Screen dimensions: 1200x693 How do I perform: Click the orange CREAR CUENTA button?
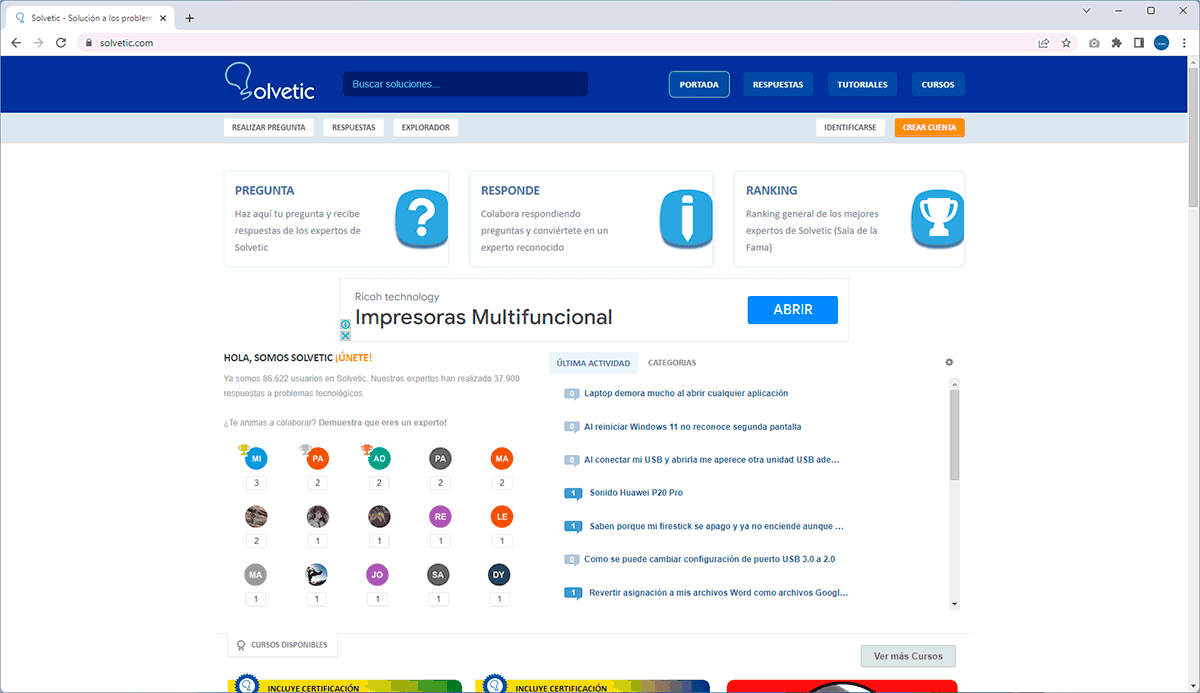tap(929, 127)
